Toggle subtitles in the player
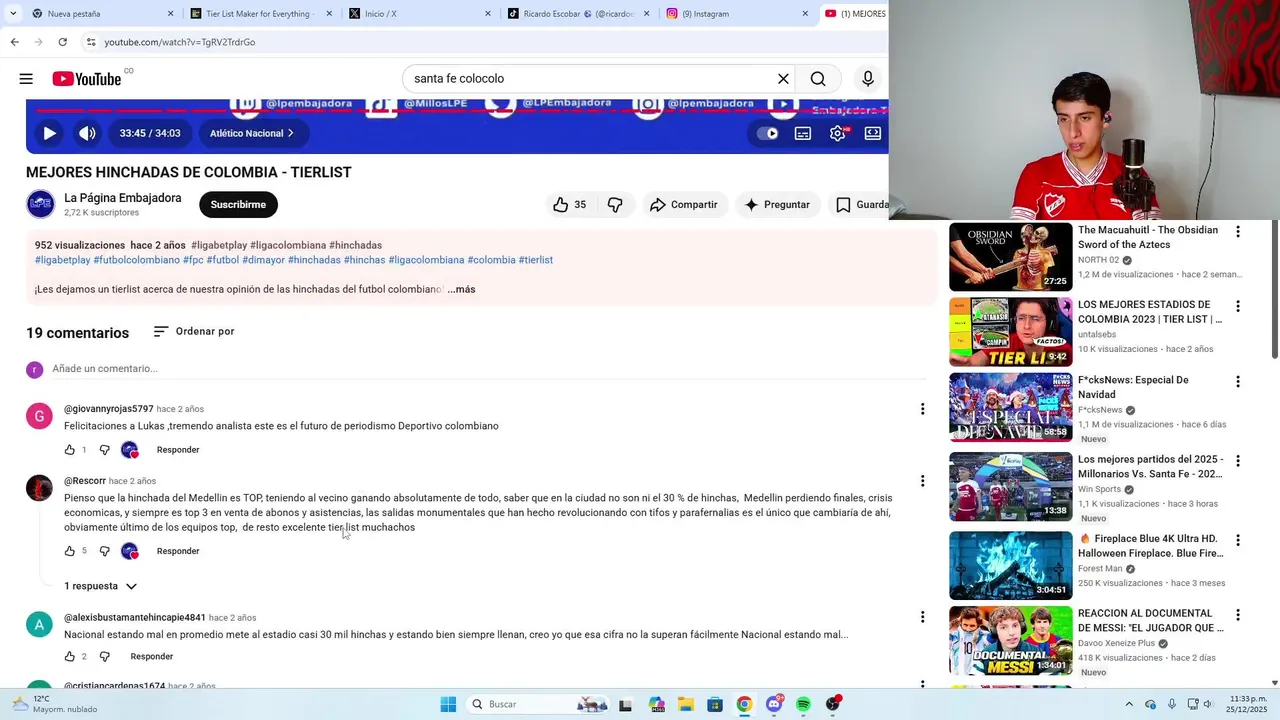1280x720 pixels. (803, 133)
